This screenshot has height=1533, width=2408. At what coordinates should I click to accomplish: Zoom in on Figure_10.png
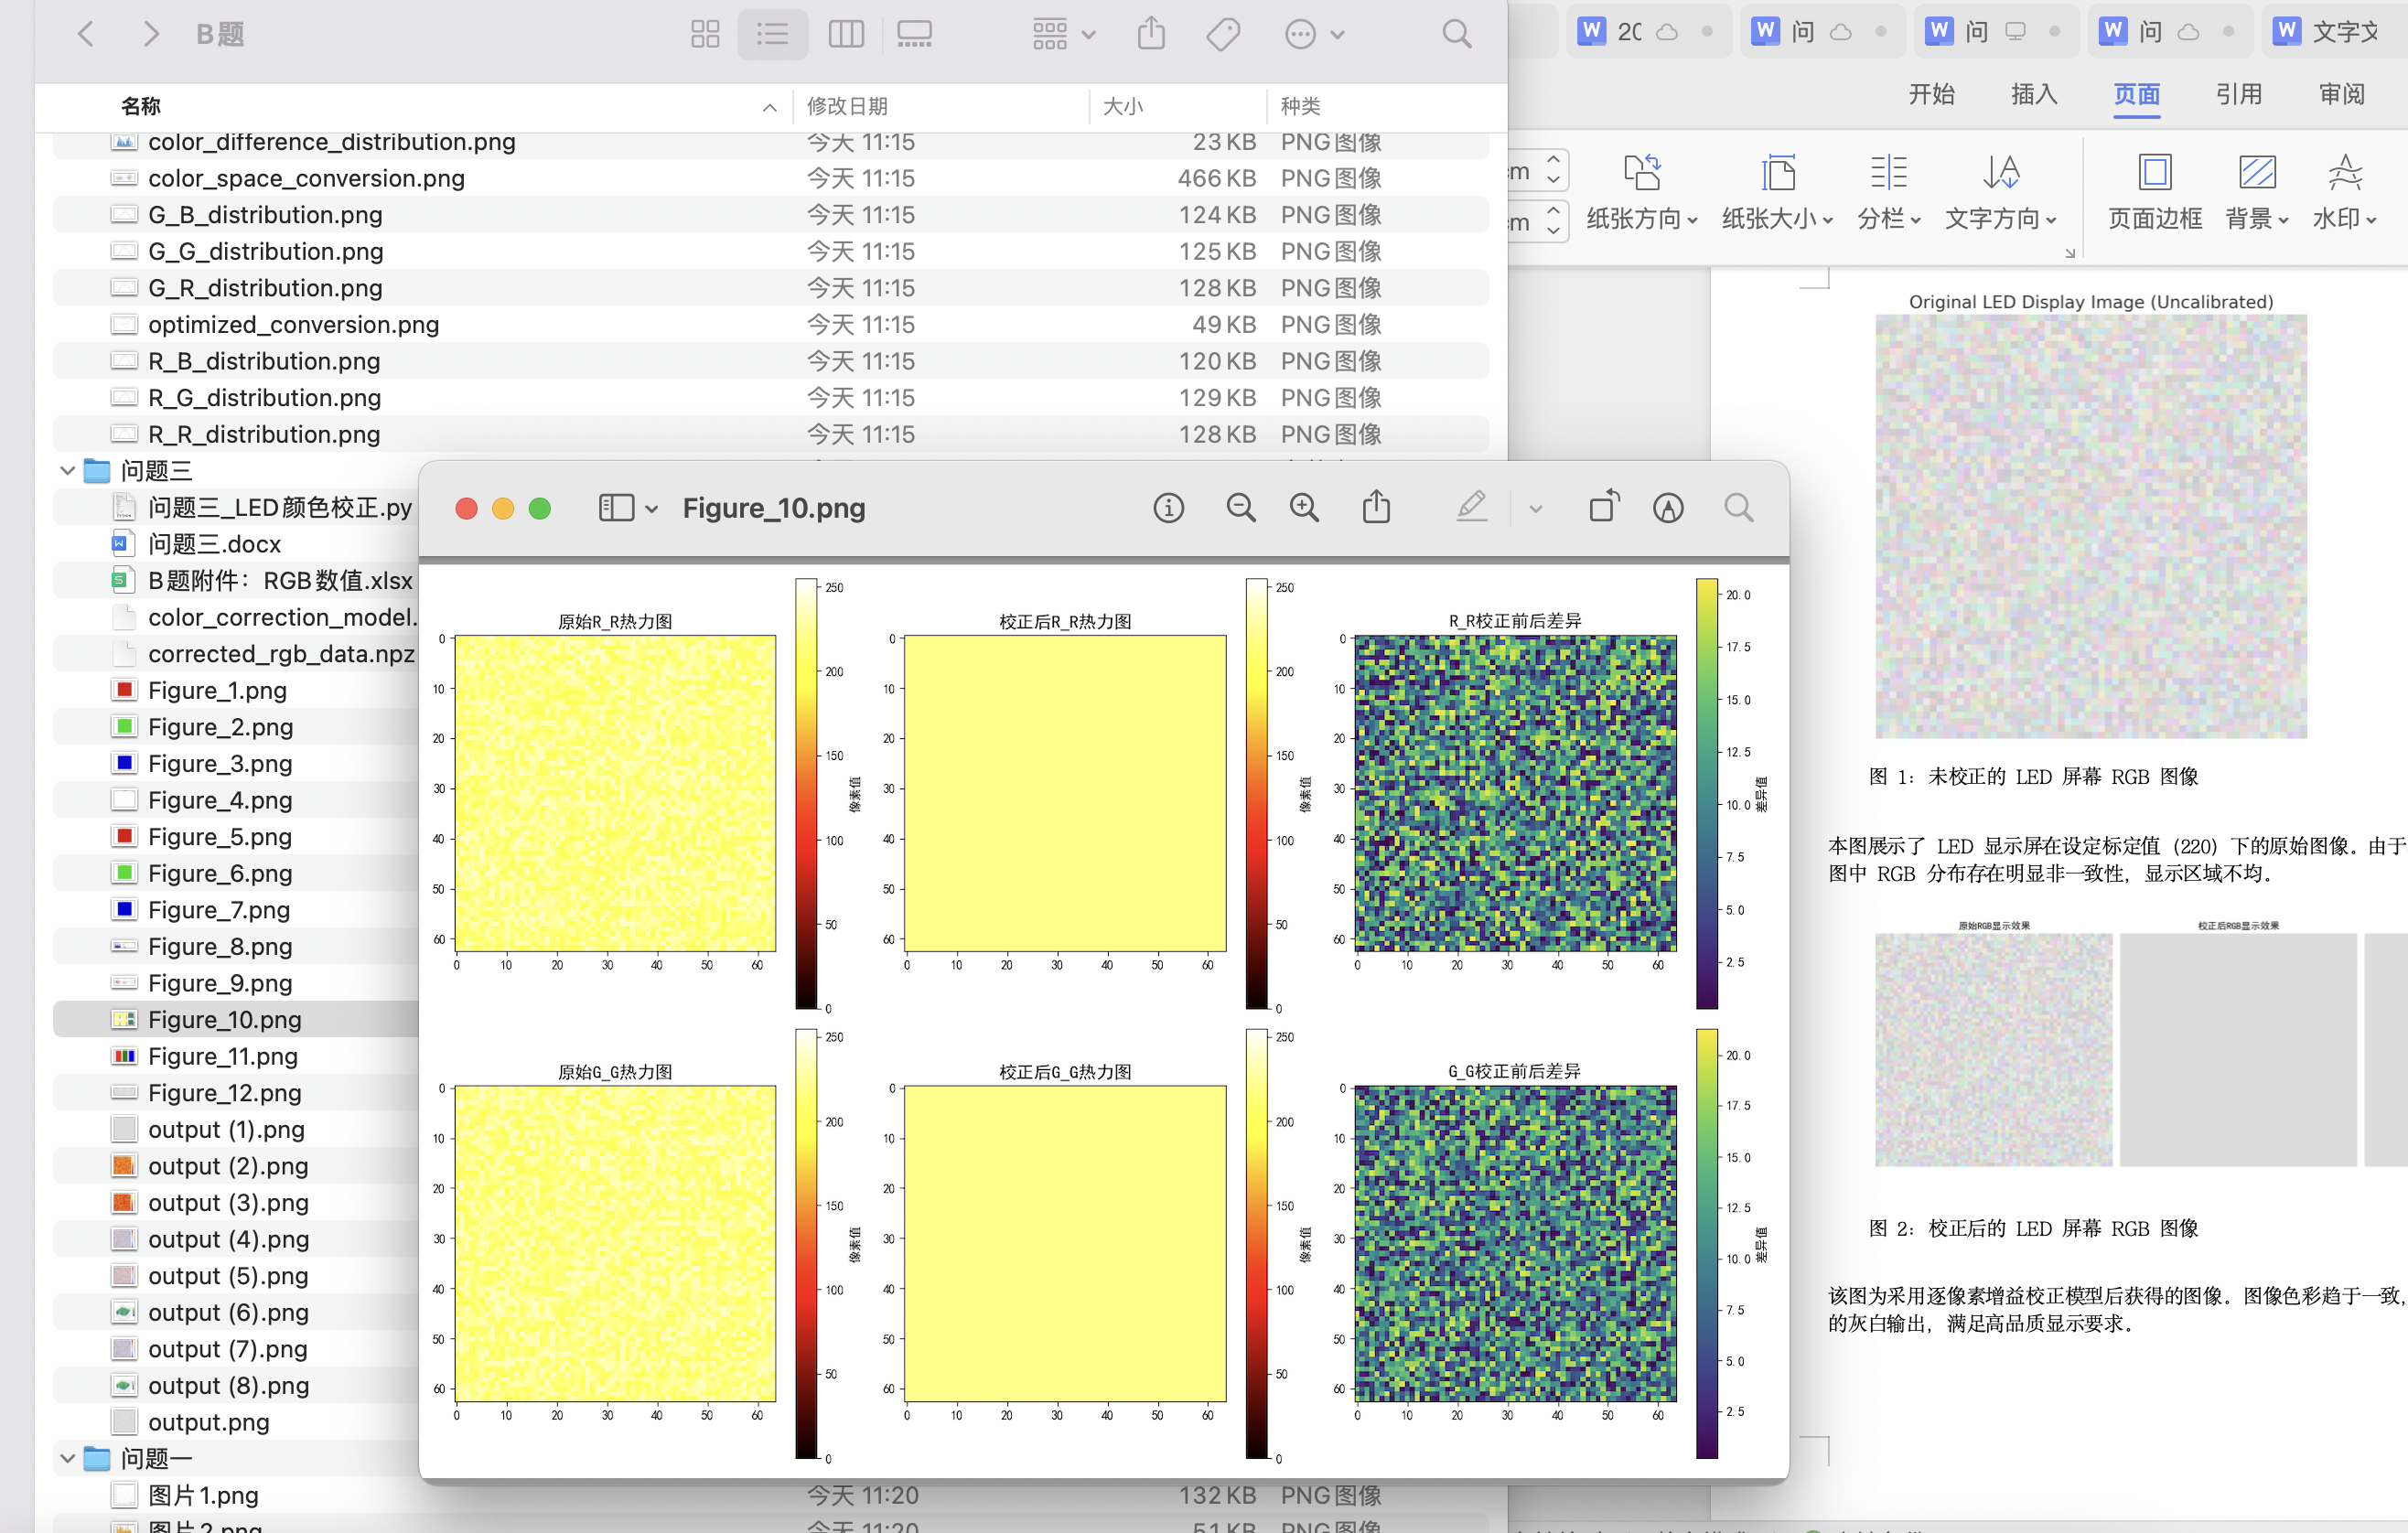click(1304, 508)
